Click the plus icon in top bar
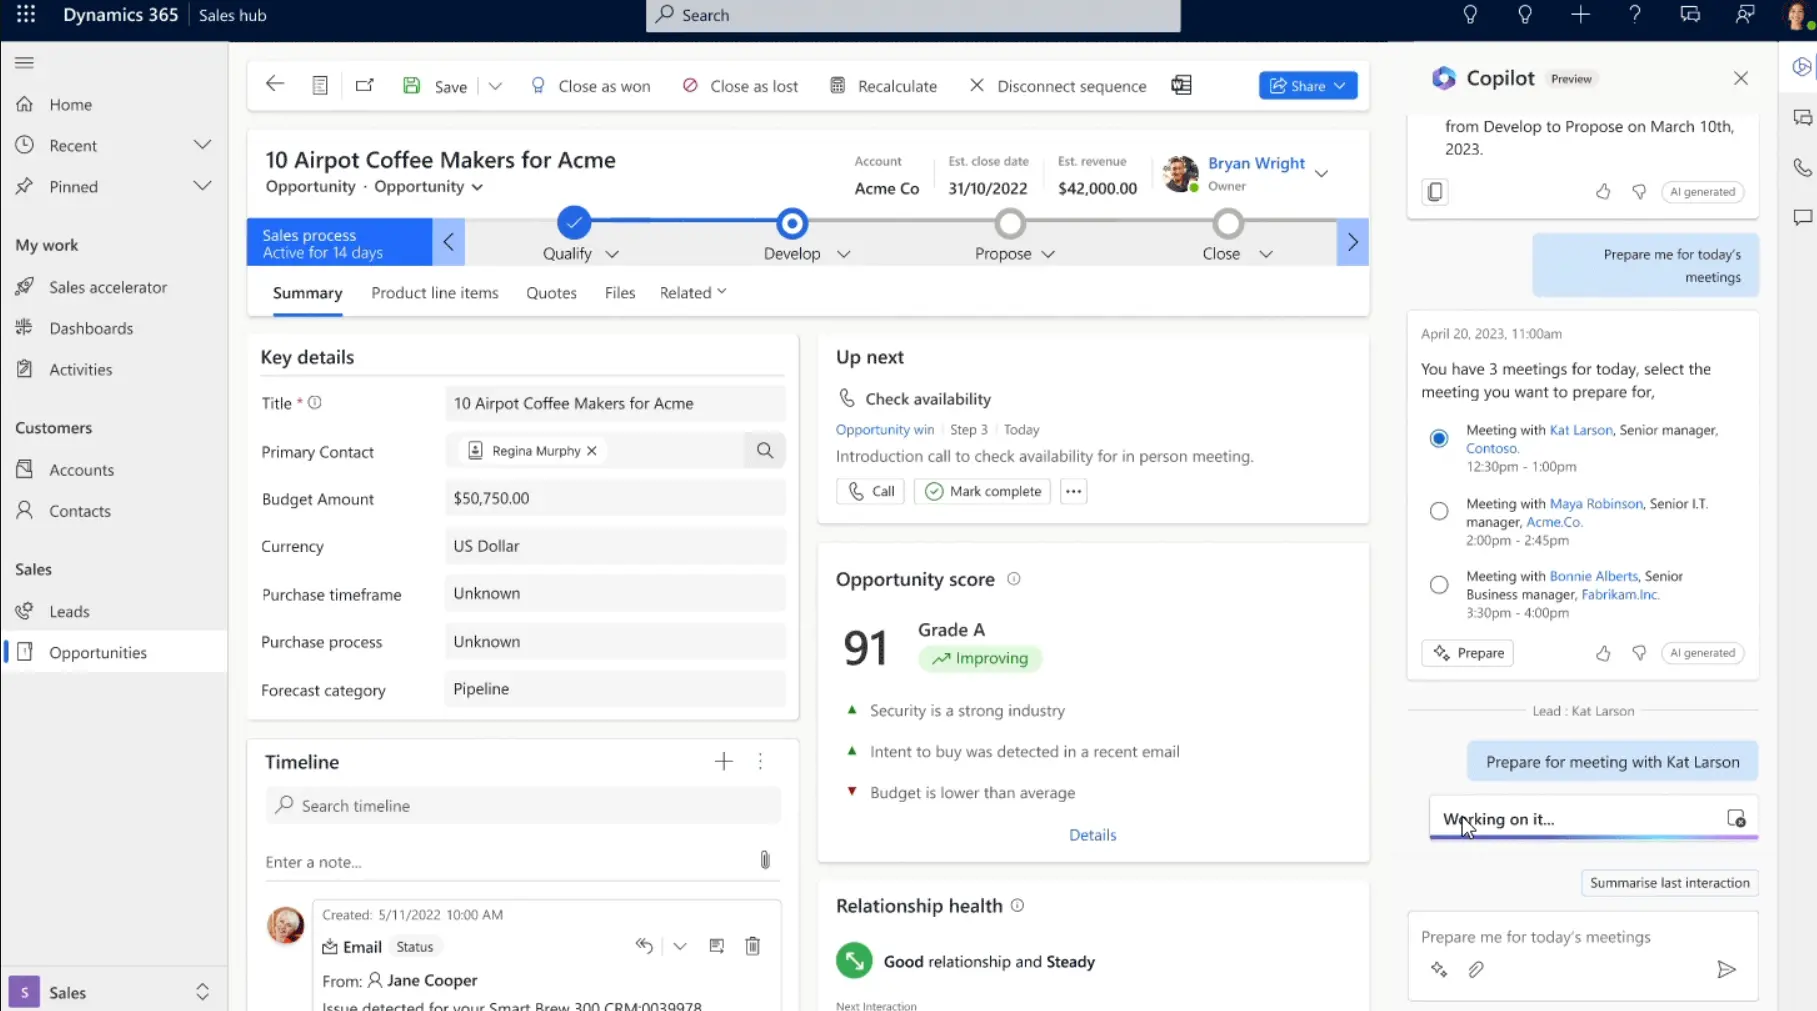This screenshot has height=1011, width=1817. (x=1580, y=15)
